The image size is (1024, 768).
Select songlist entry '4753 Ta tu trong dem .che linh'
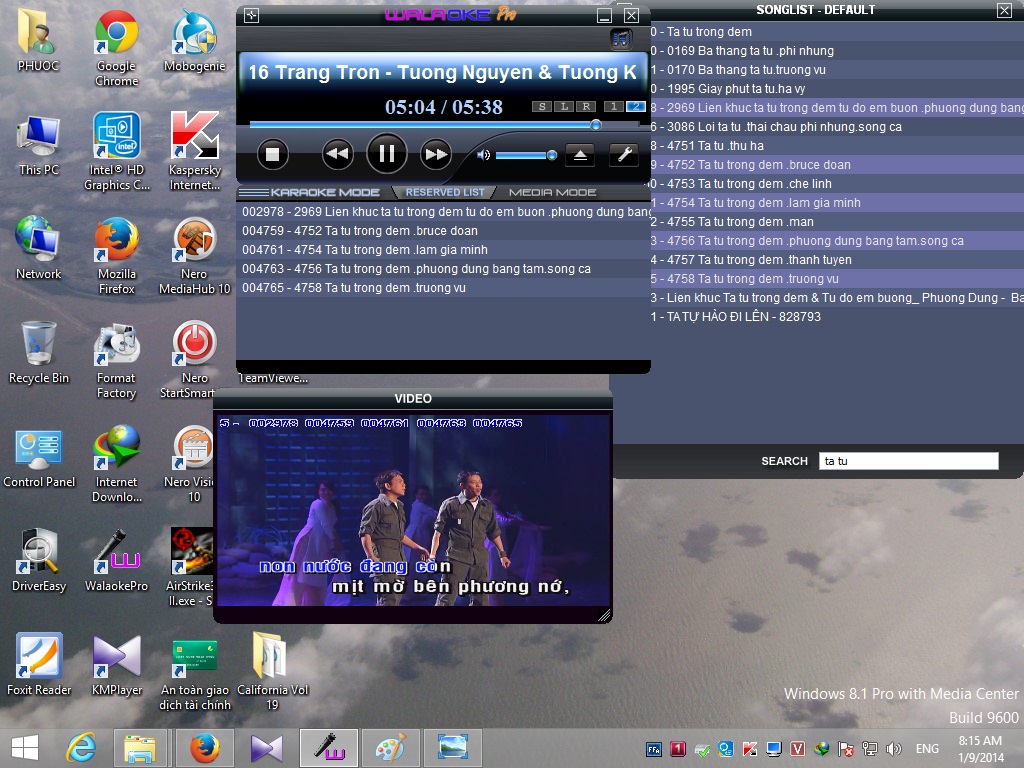(837, 184)
